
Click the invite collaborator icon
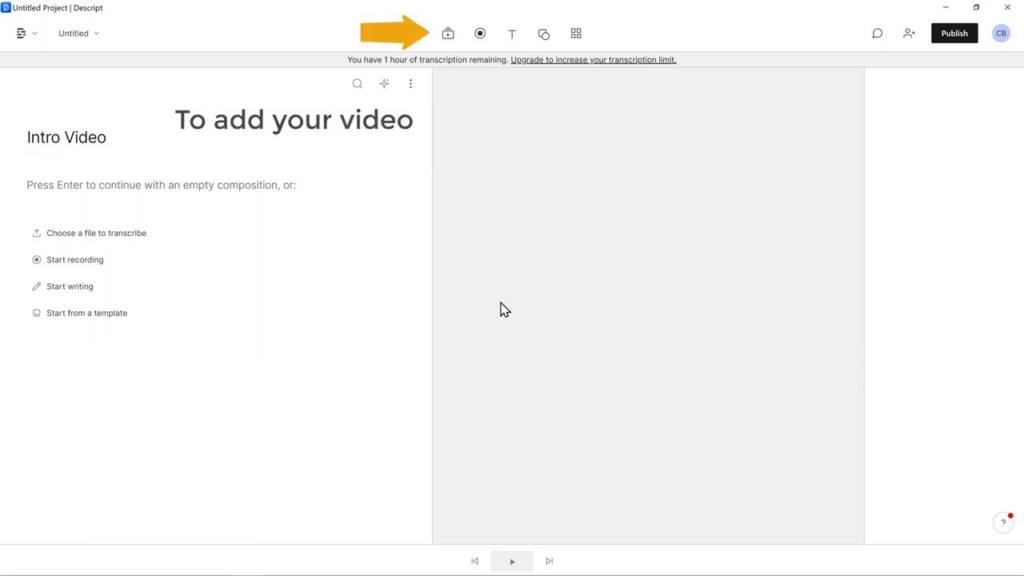(x=909, y=33)
